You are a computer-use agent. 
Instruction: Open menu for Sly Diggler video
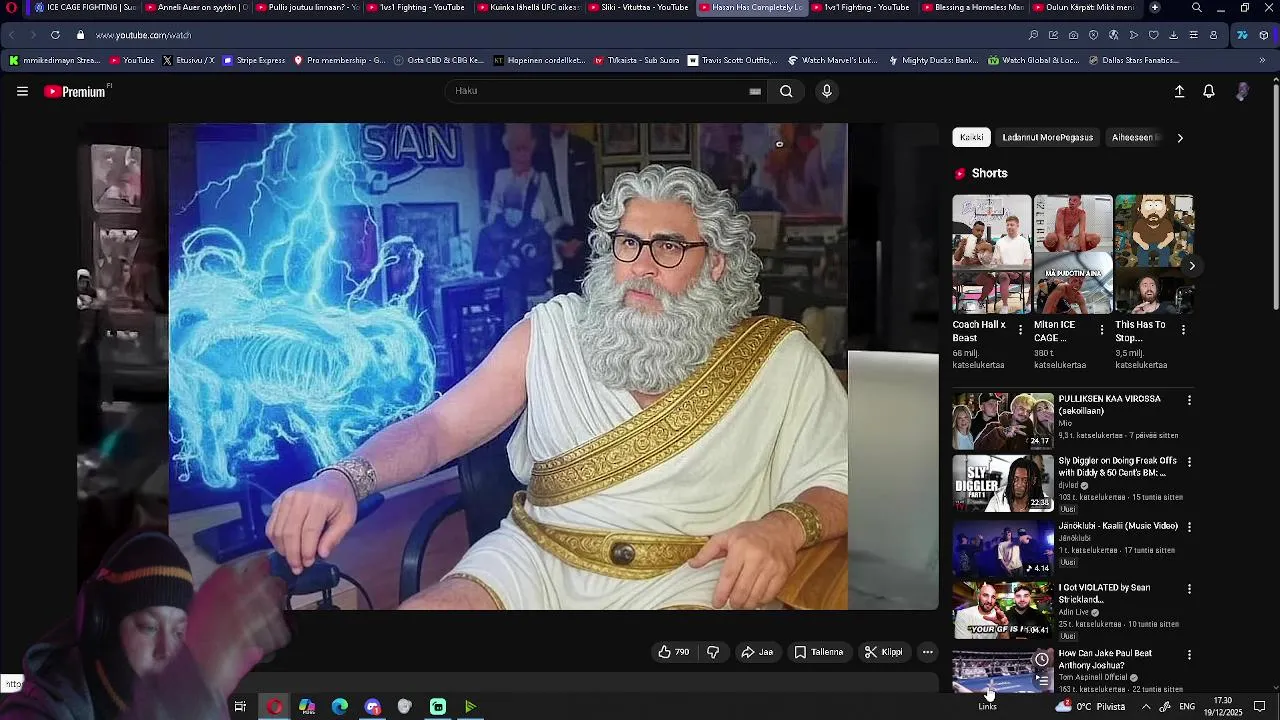tap(1189, 463)
